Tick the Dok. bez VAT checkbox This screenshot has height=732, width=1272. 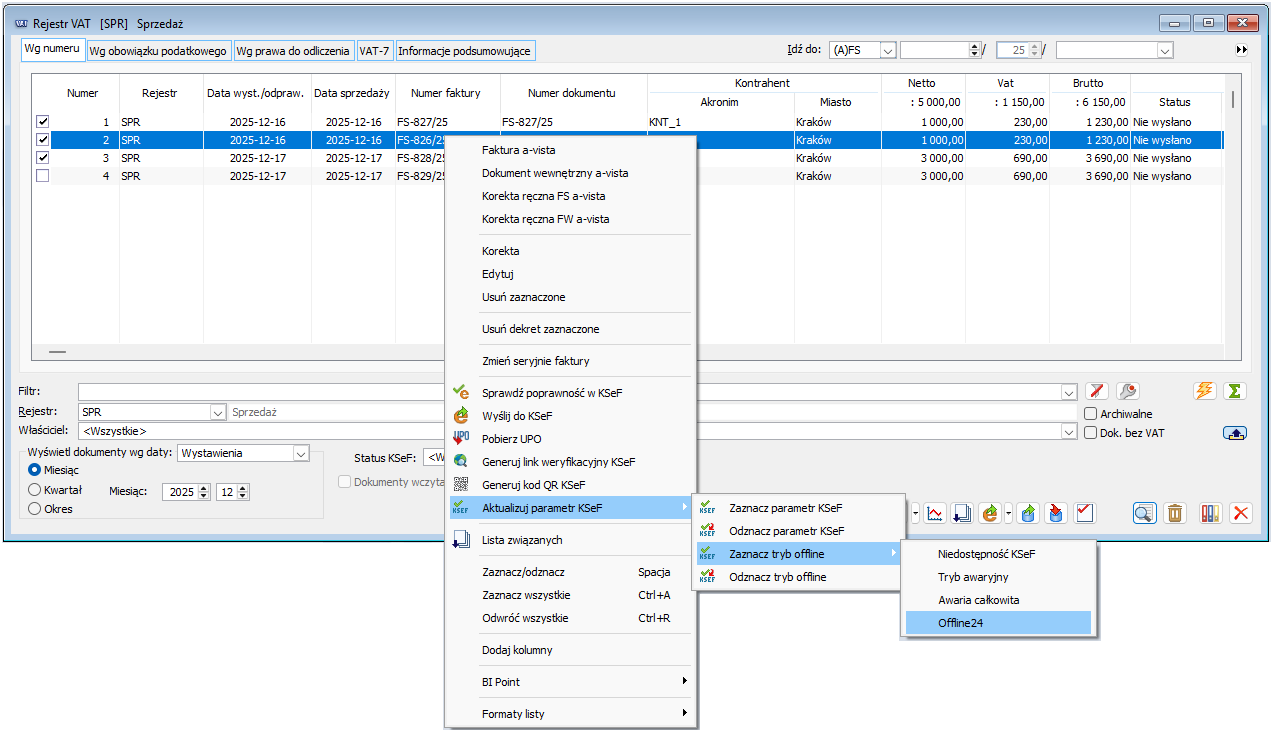pos(1091,433)
